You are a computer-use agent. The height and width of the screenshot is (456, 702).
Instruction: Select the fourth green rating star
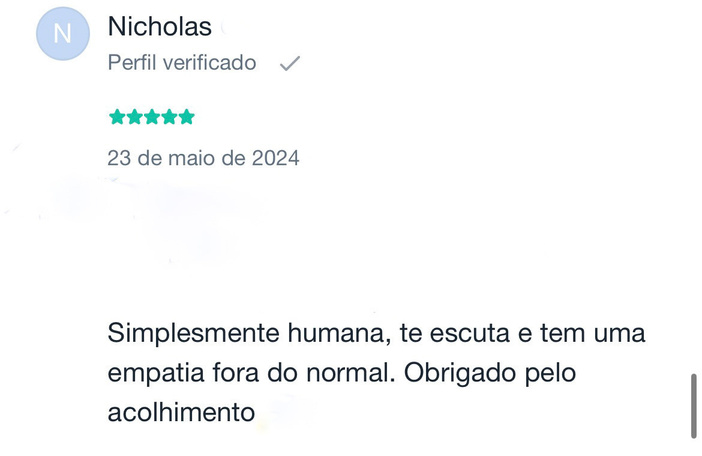click(169, 117)
